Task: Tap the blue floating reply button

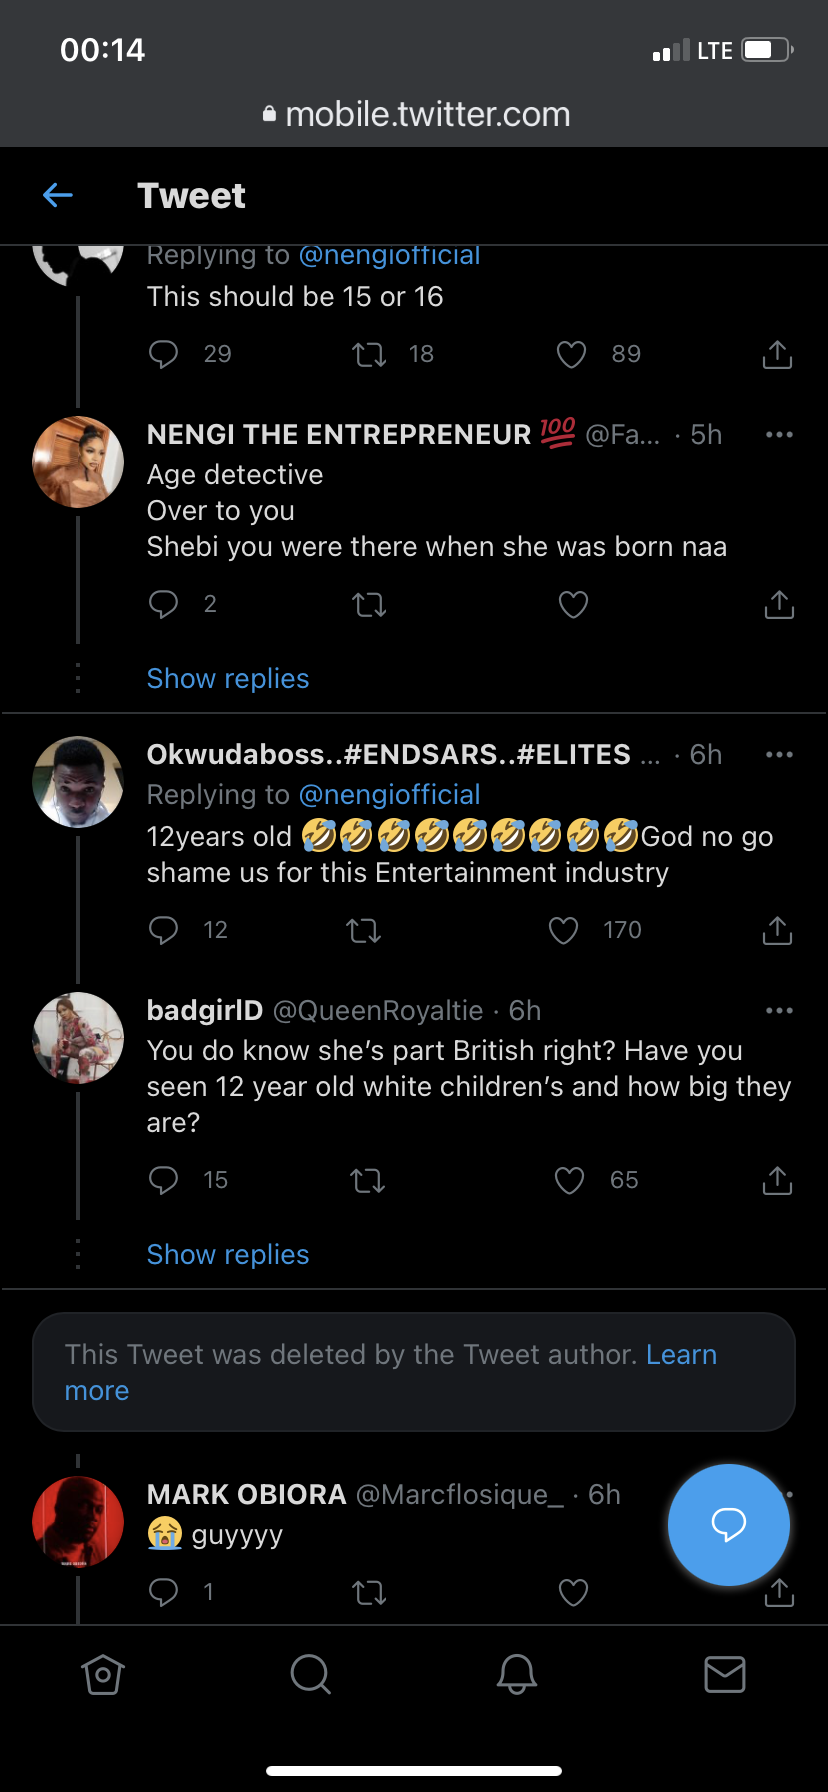Action: tap(729, 1525)
